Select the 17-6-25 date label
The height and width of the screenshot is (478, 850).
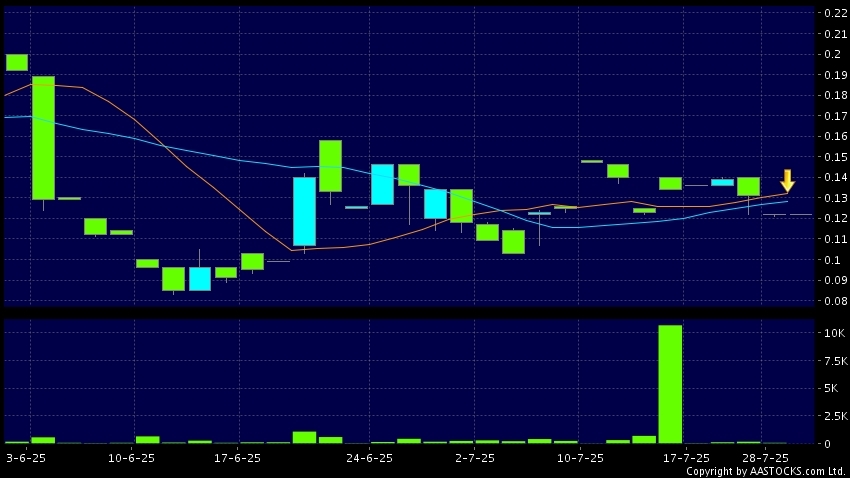coord(237,458)
